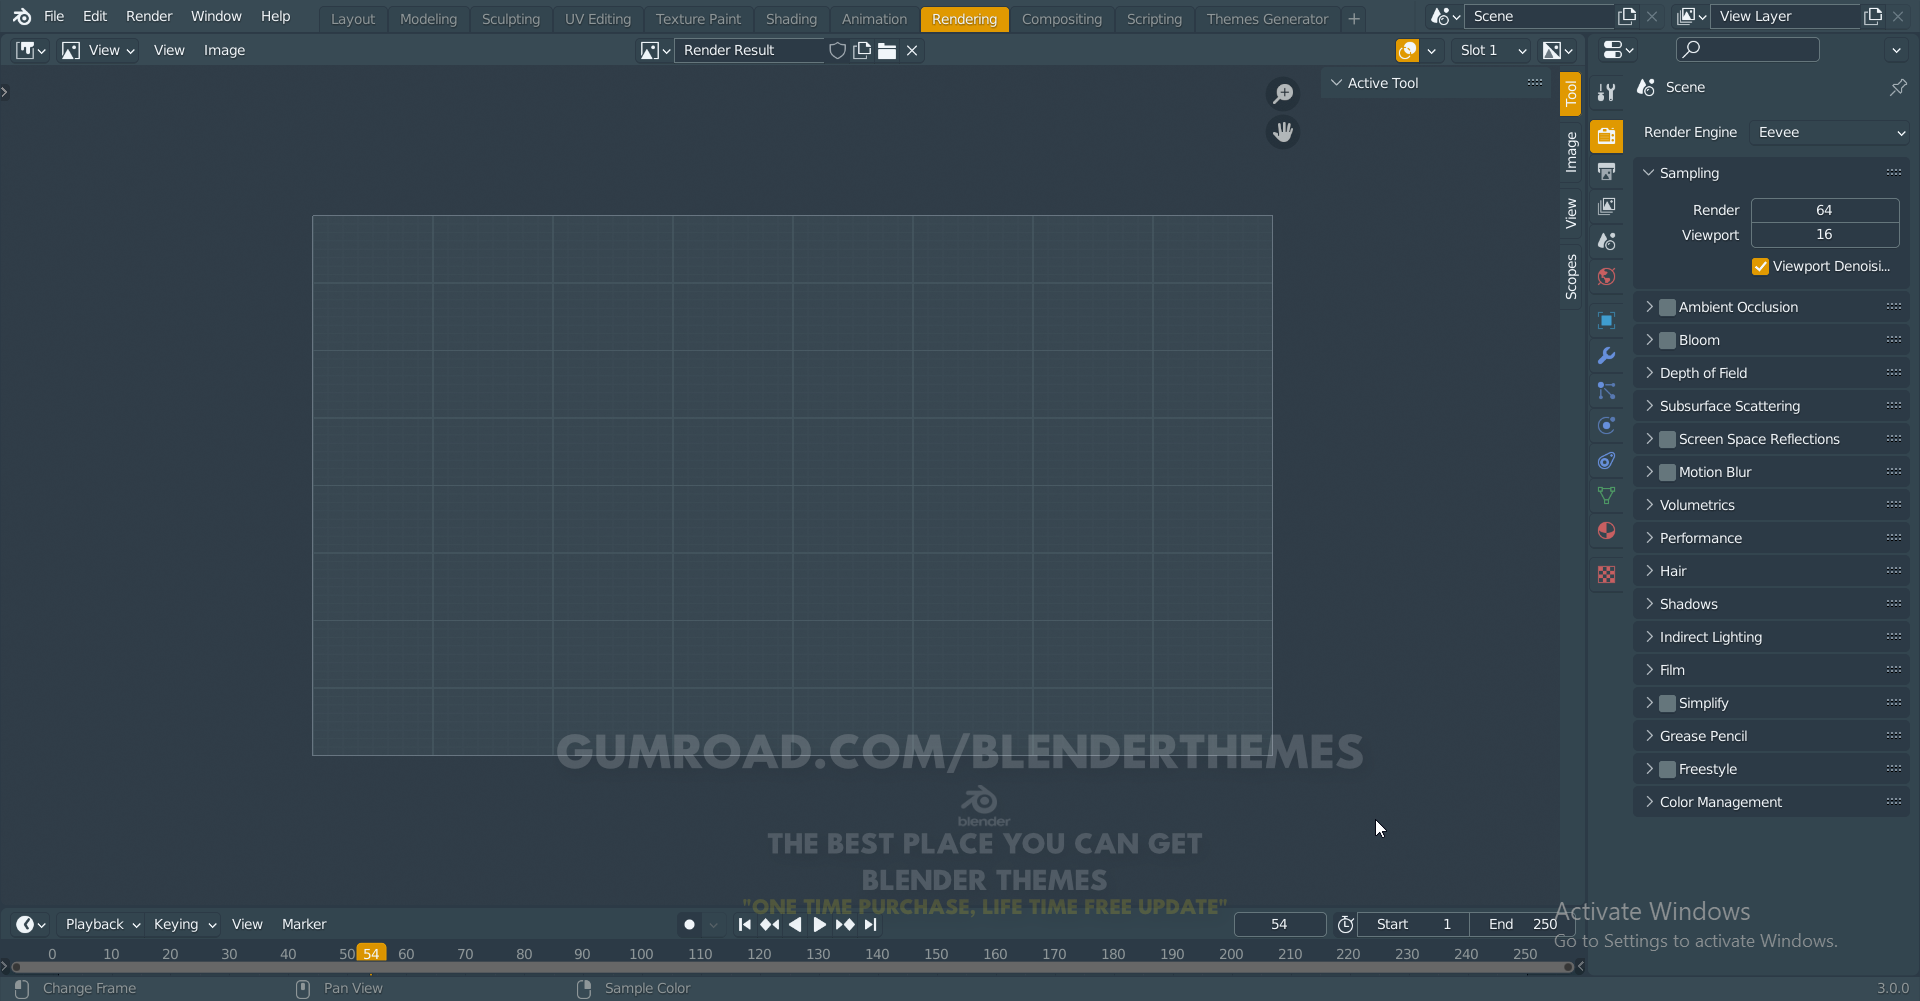Switch to the Compositing workspace tab
The height and width of the screenshot is (1001, 1920).
click(x=1061, y=19)
